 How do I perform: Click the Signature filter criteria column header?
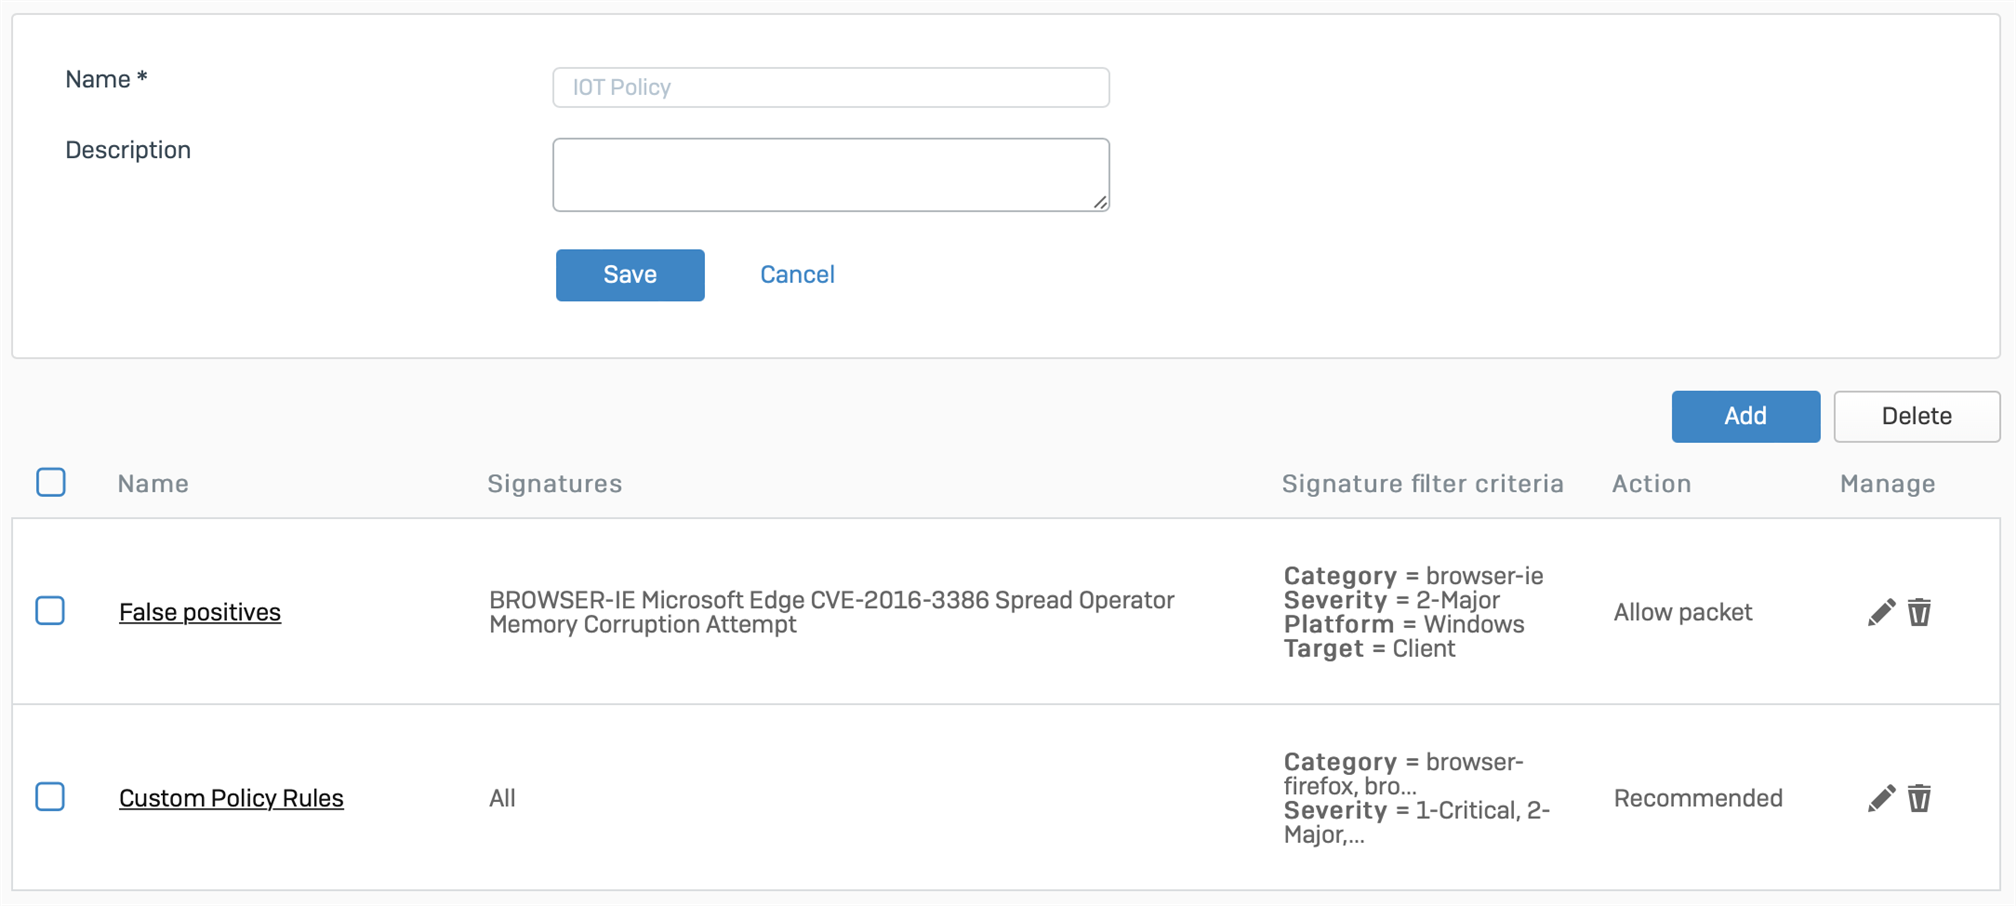coord(1423,484)
